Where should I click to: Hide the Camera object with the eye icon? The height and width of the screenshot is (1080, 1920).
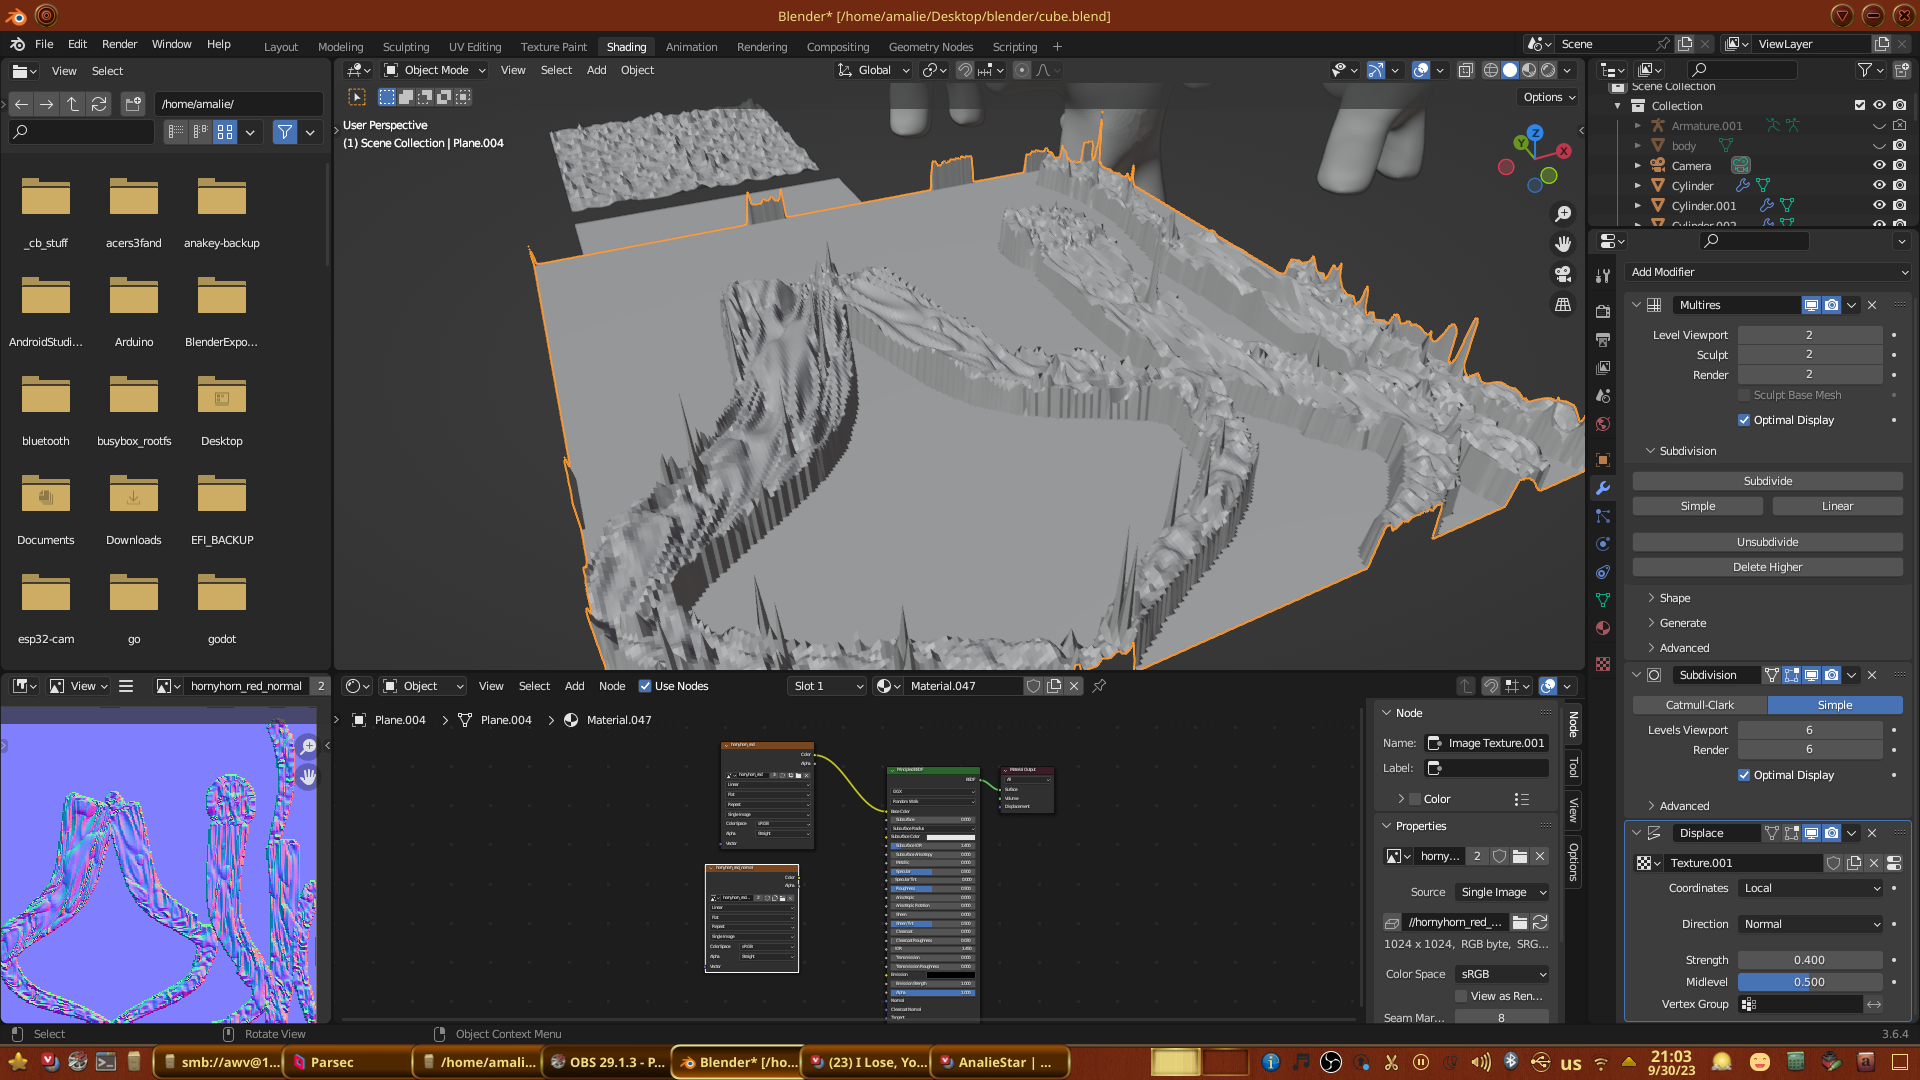click(1879, 166)
